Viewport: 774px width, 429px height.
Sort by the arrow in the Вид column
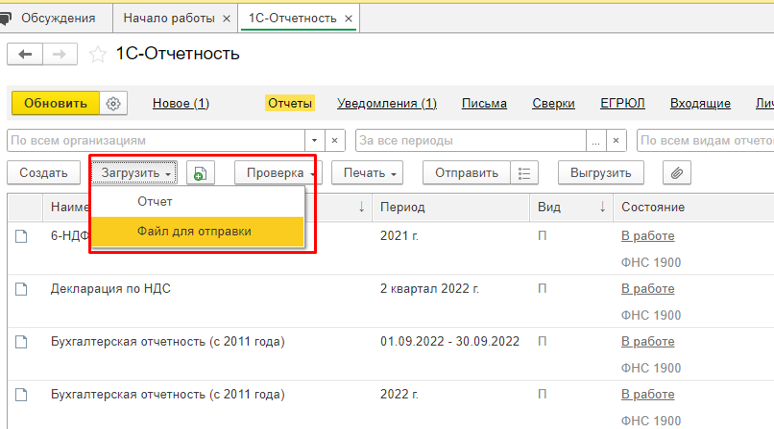click(x=602, y=207)
